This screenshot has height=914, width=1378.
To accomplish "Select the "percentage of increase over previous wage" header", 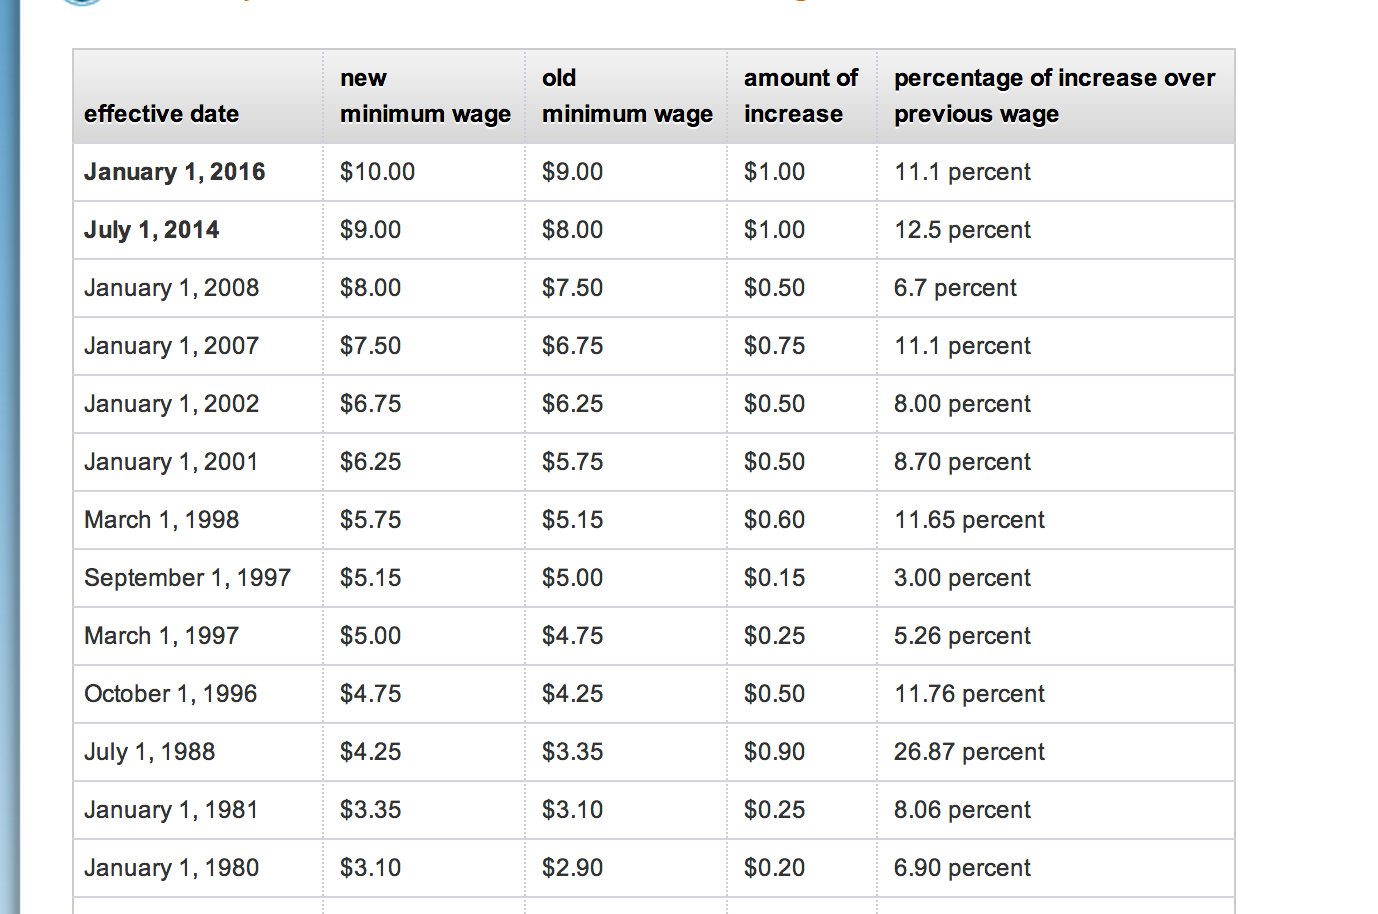I will click(x=1054, y=96).
